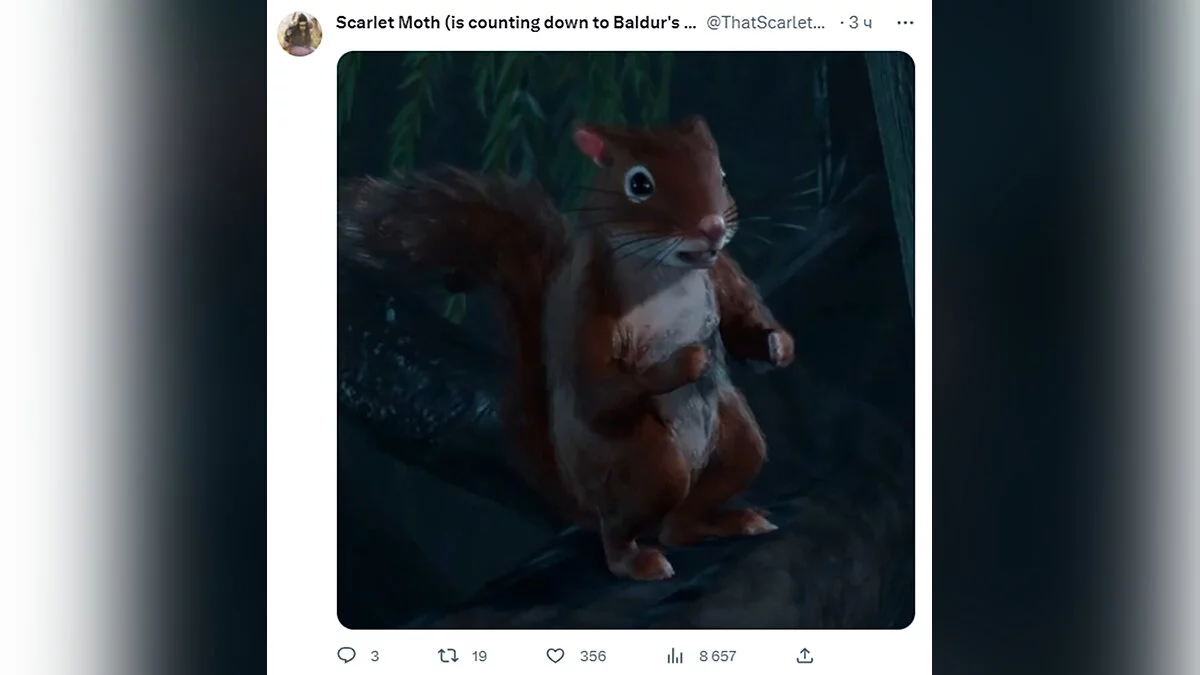Click the squirrel's pink ear in the picture

(x=589, y=145)
